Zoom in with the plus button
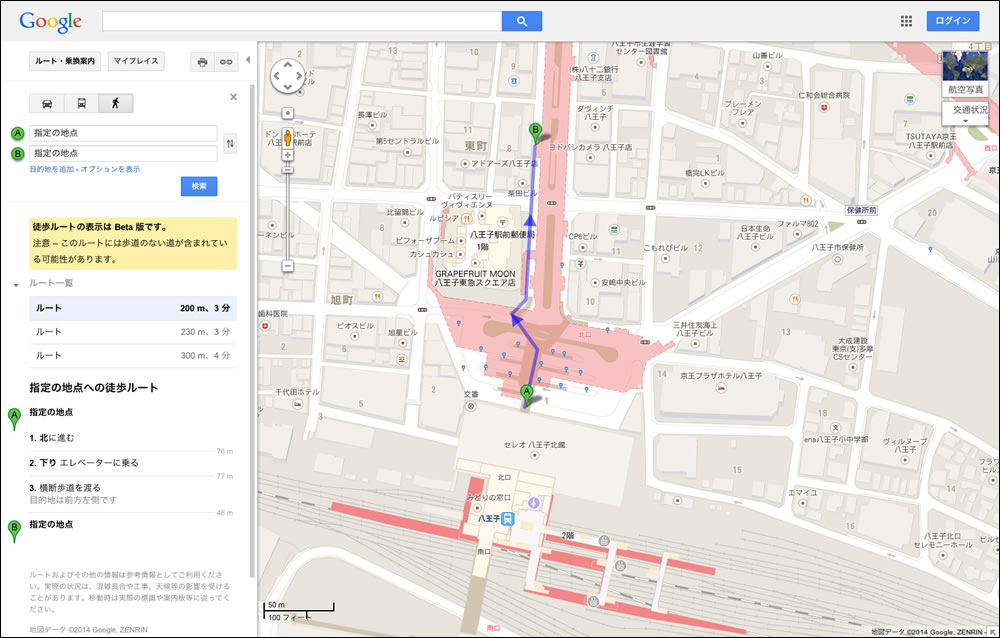1000x638 pixels. (288, 155)
